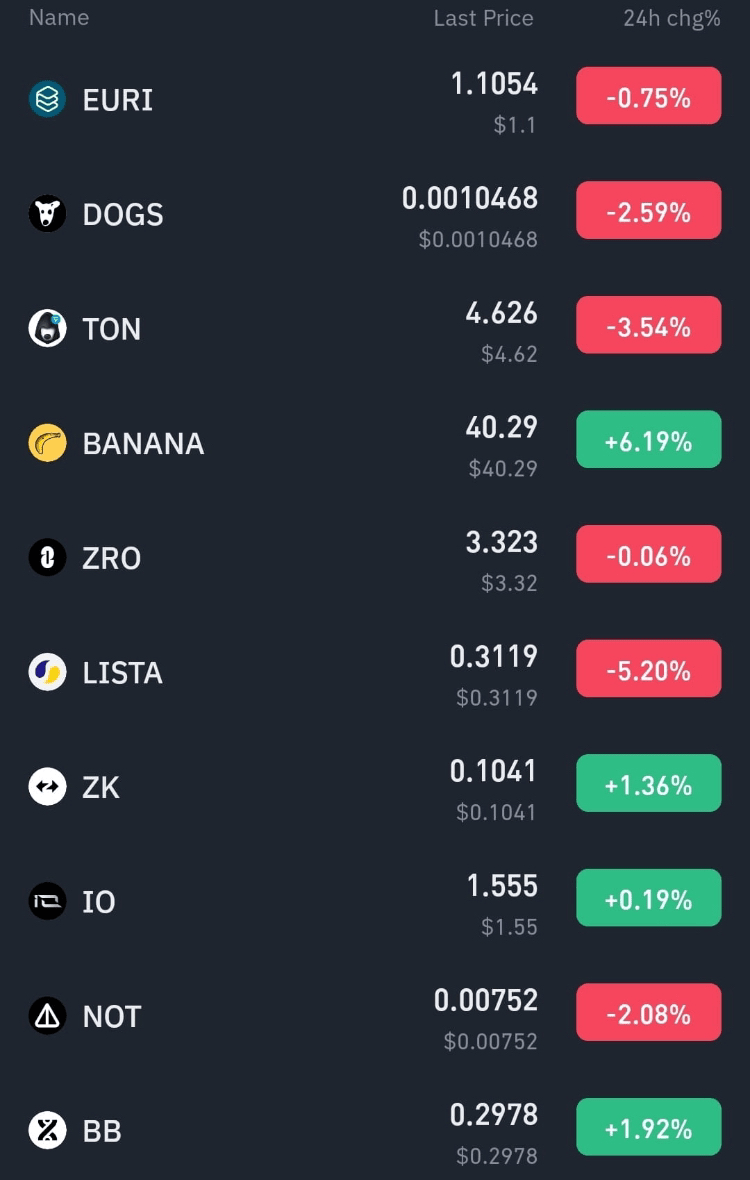
Task: Select the ZK arrows icon
Action: (x=47, y=787)
